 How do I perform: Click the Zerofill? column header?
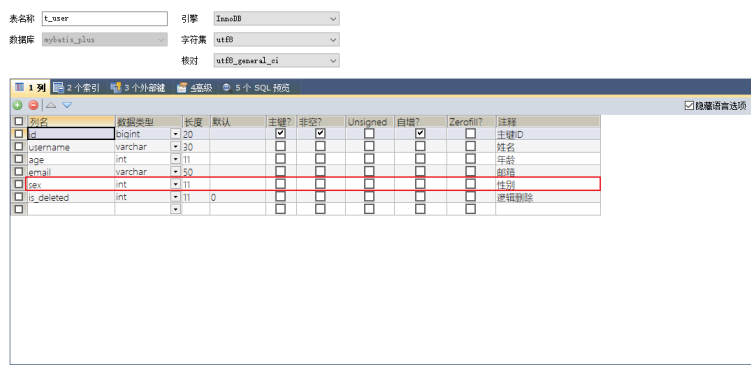[x=471, y=121]
